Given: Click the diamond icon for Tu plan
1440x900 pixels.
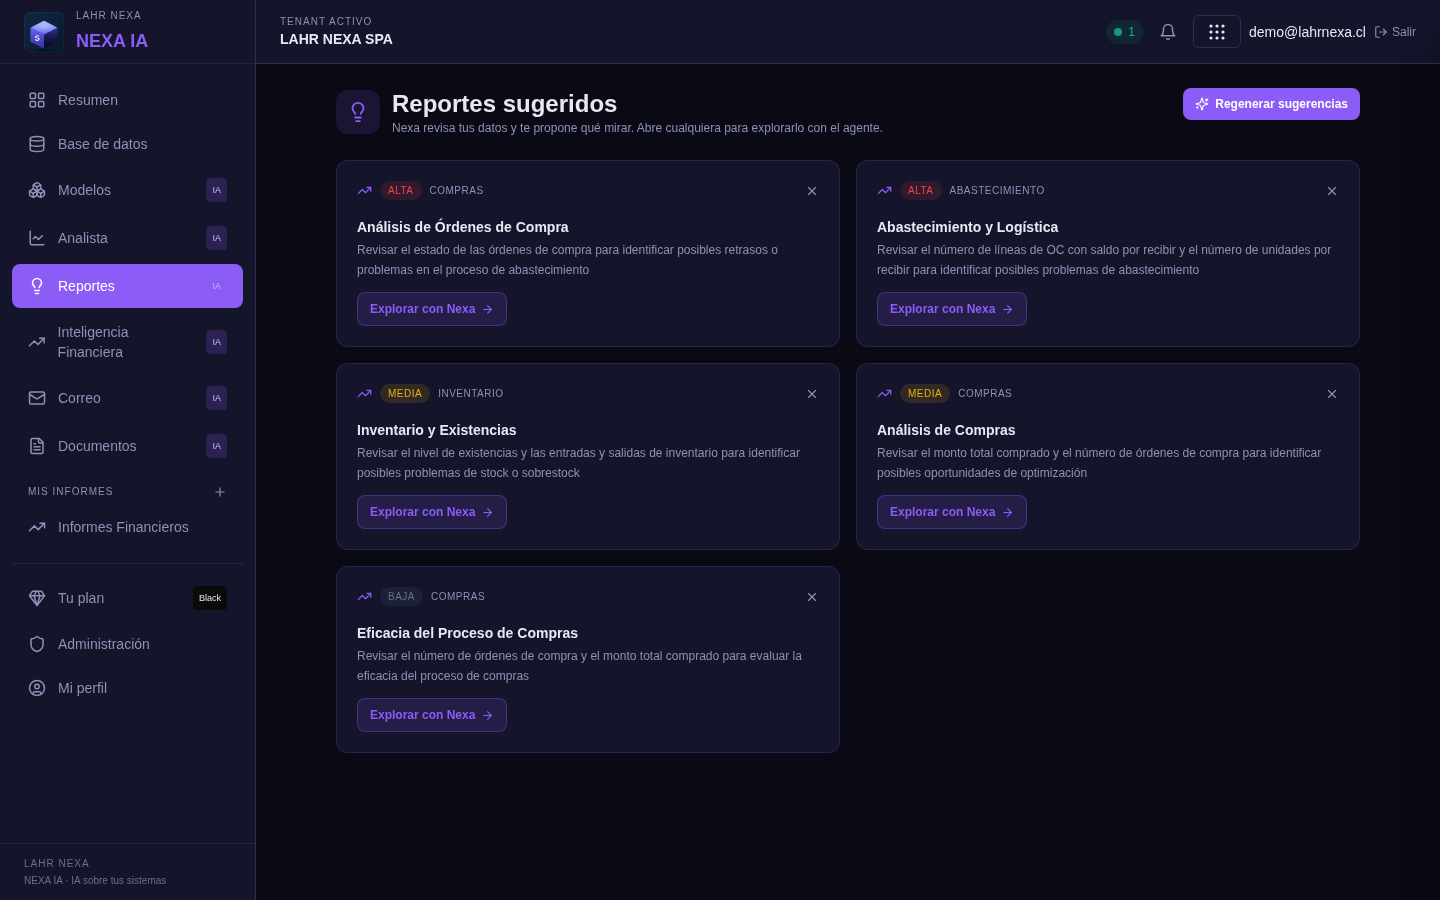Looking at the screenshot, I should click(x=37, y=598).
